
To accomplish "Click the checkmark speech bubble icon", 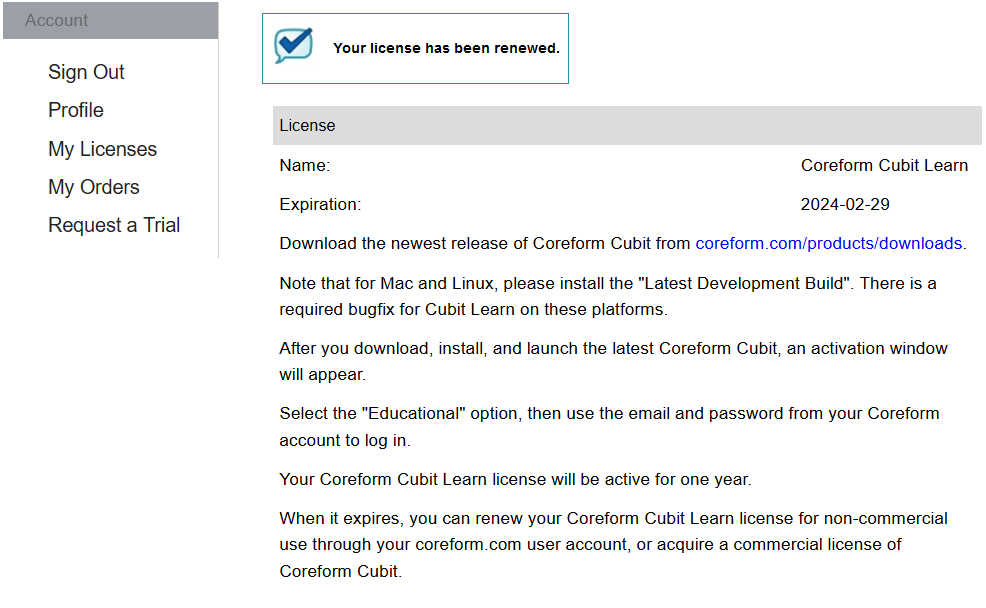I will coord(293,45).
